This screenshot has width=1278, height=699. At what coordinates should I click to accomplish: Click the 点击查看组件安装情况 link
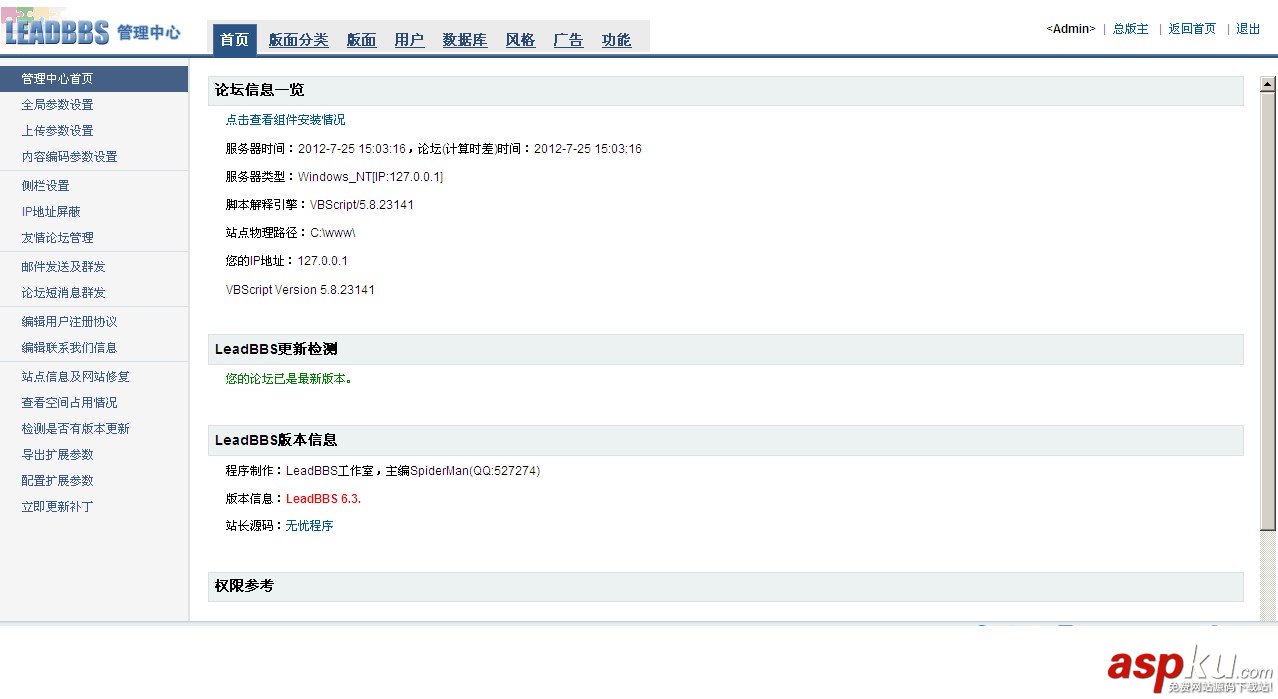click(285, 120)
